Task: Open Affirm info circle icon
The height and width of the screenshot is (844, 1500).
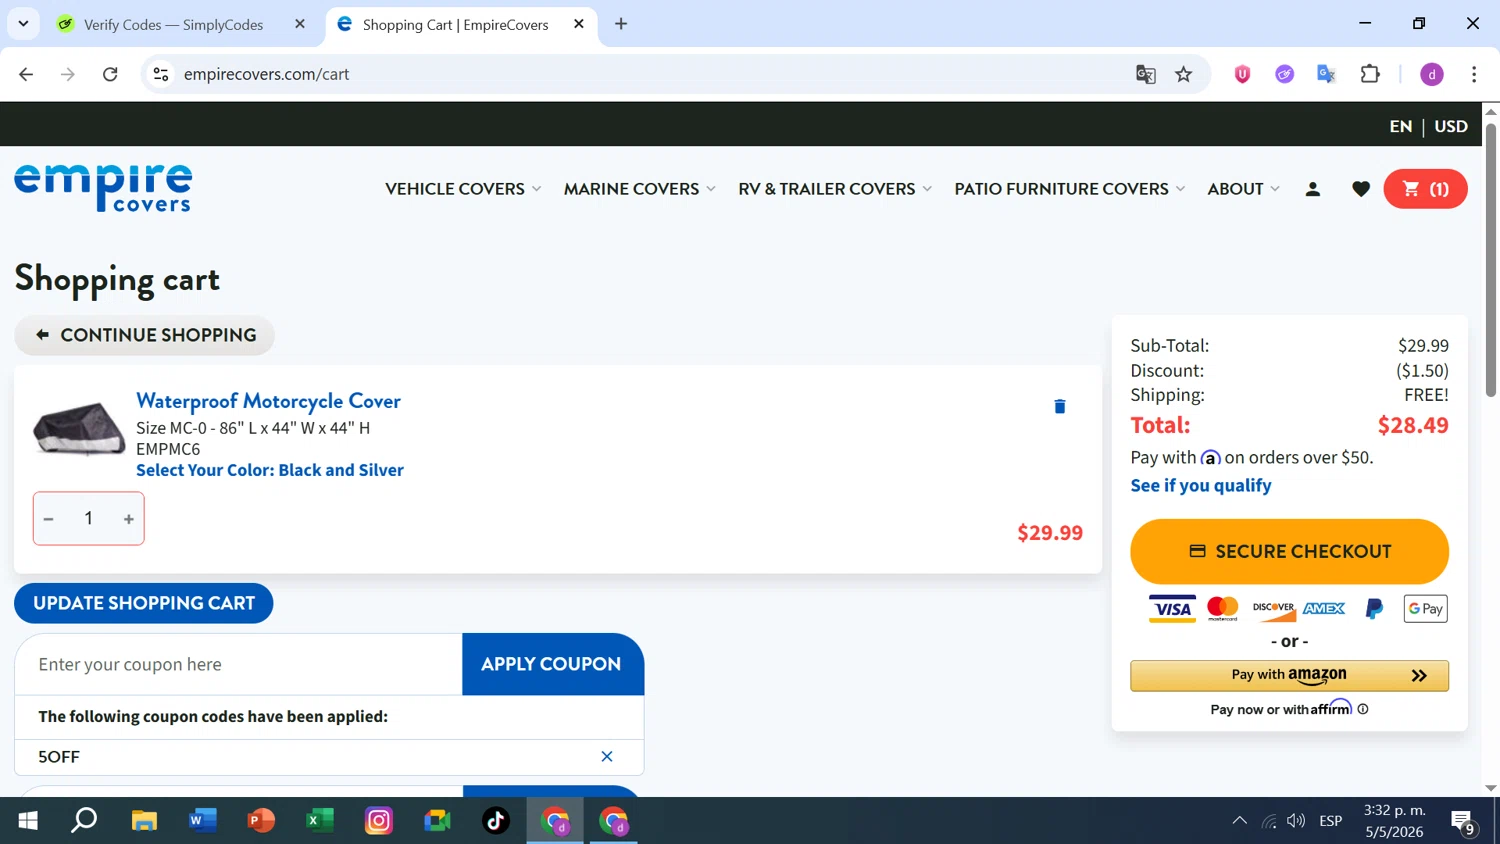Action: (1363, 709)
